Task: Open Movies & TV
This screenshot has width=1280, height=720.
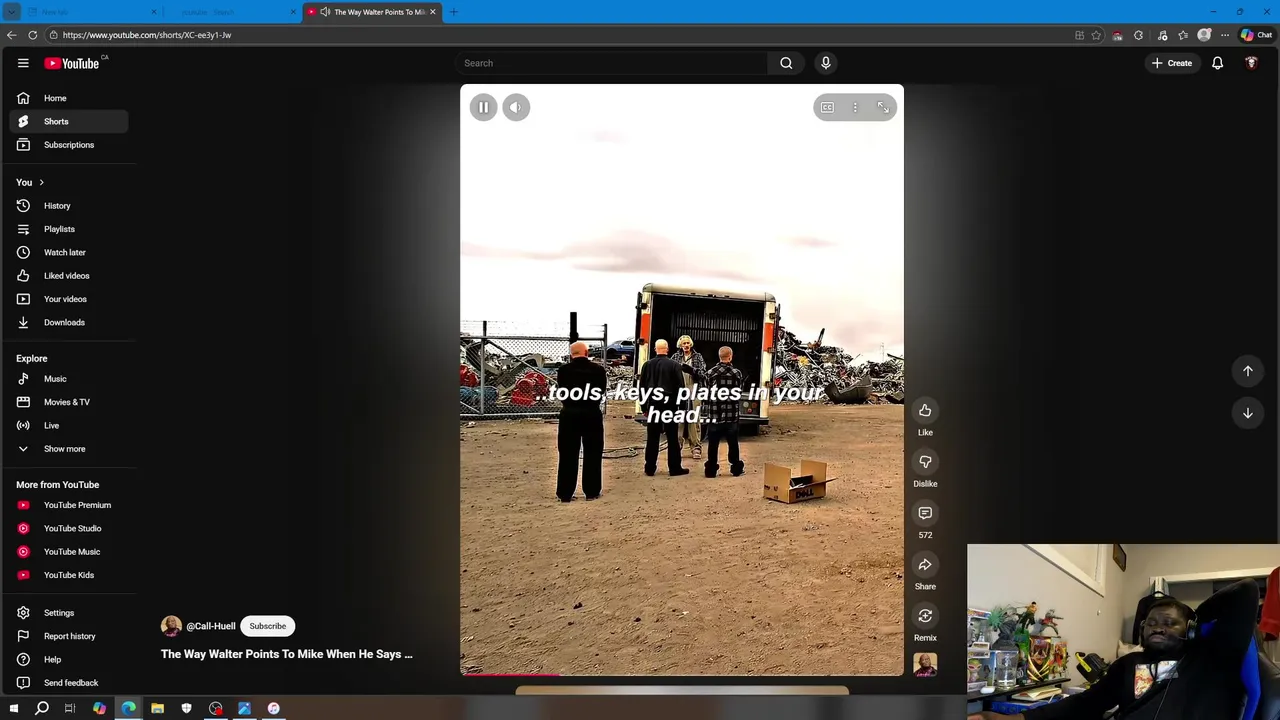Action: tap(69, 402)
